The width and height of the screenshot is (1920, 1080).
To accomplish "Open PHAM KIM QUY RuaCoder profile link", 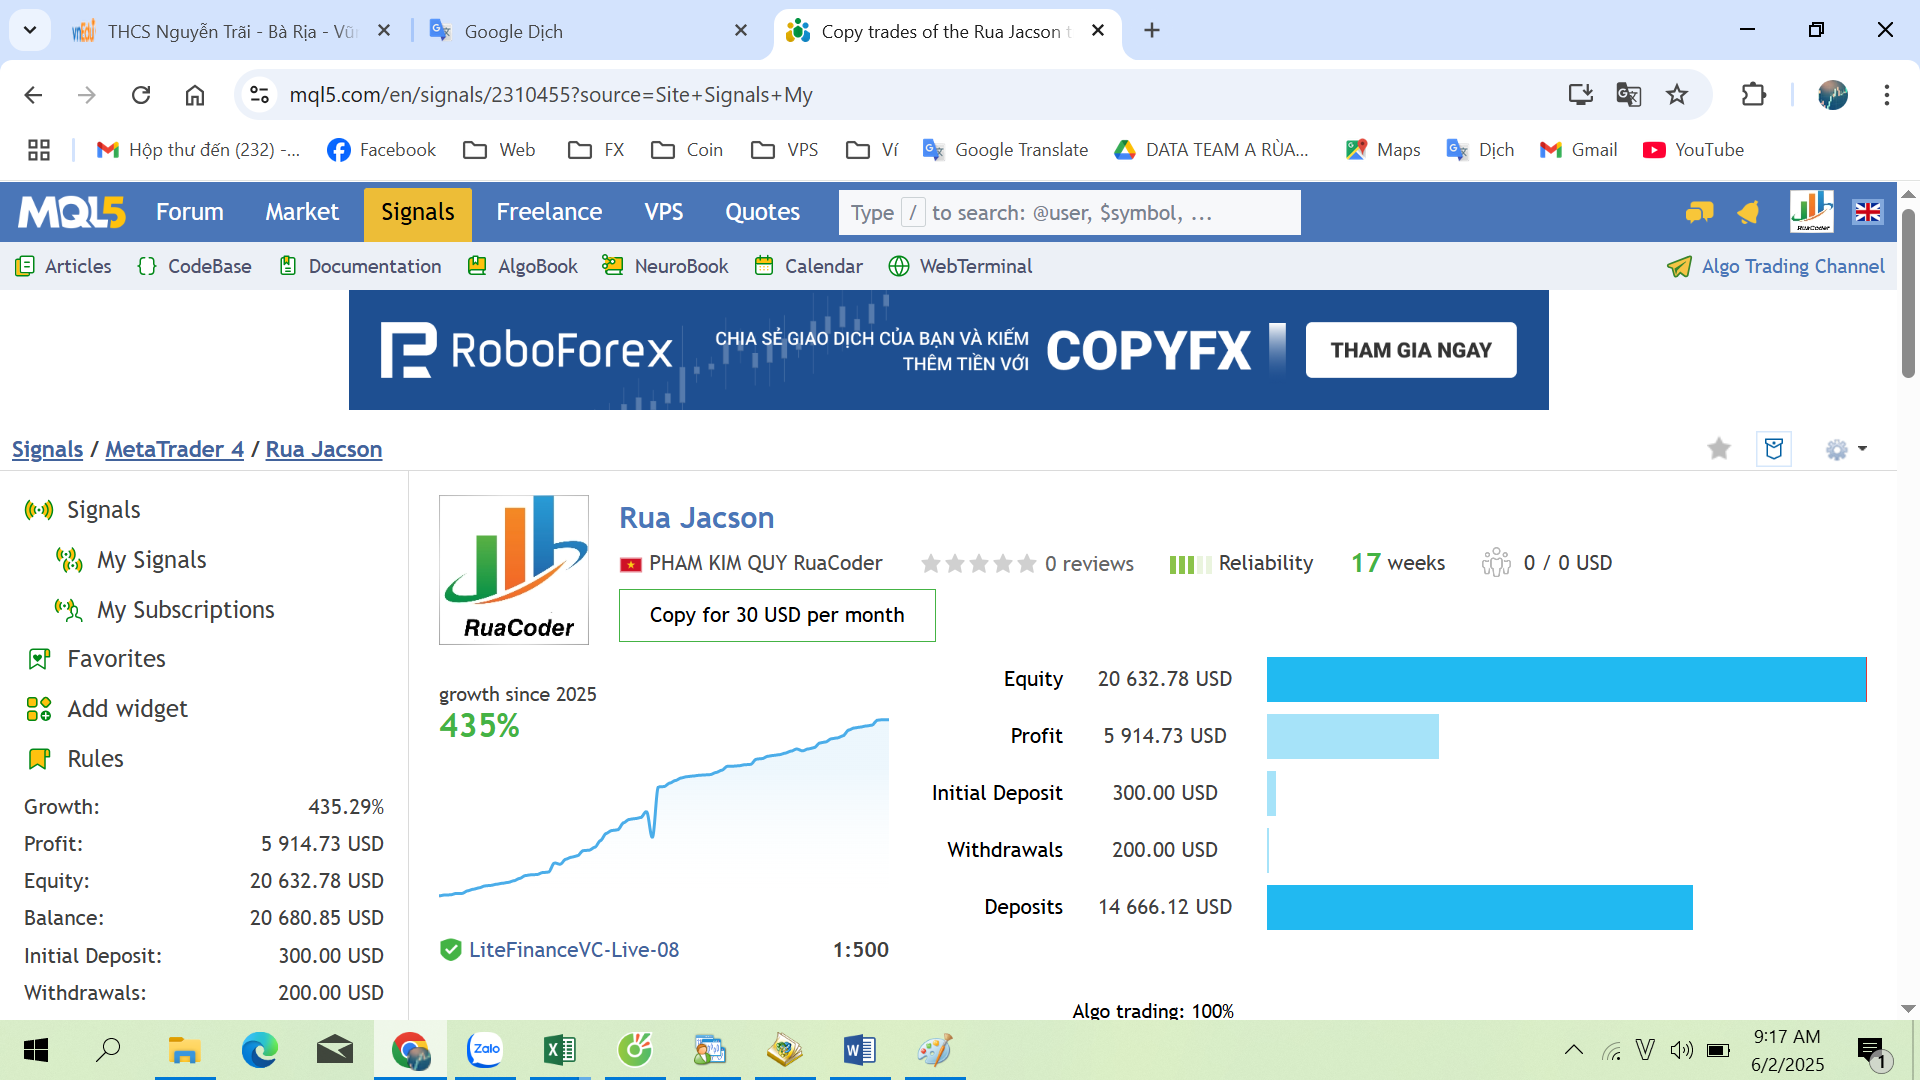I will (x=765, y=563).
